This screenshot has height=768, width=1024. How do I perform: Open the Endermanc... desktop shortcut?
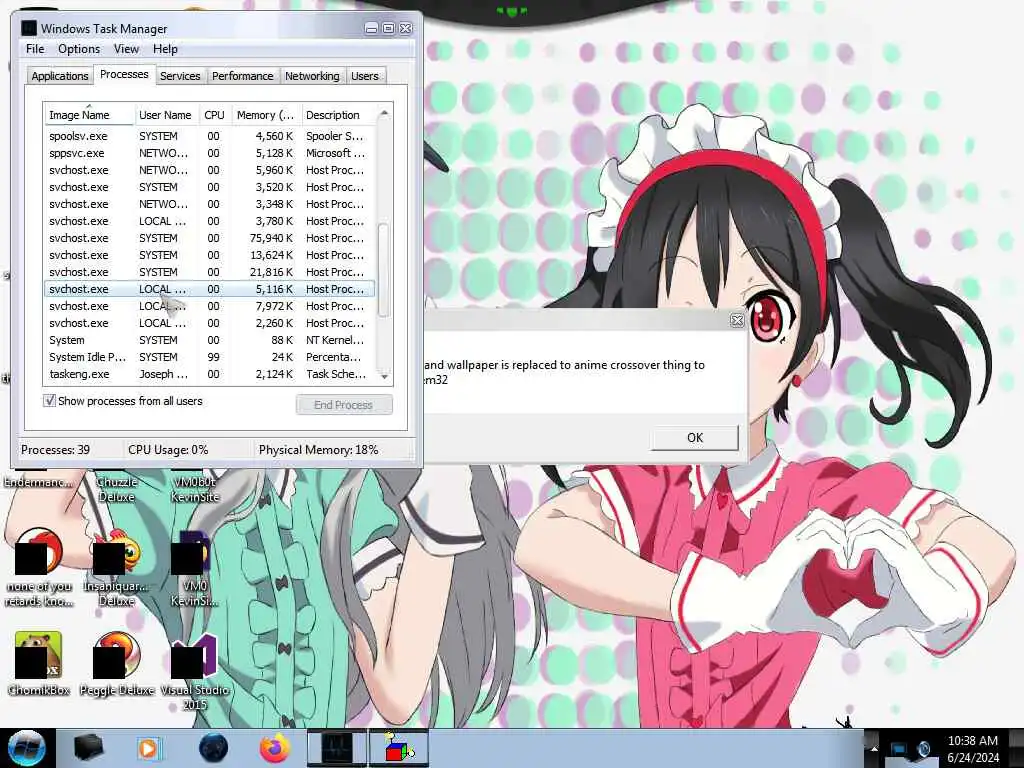[39, 482]
